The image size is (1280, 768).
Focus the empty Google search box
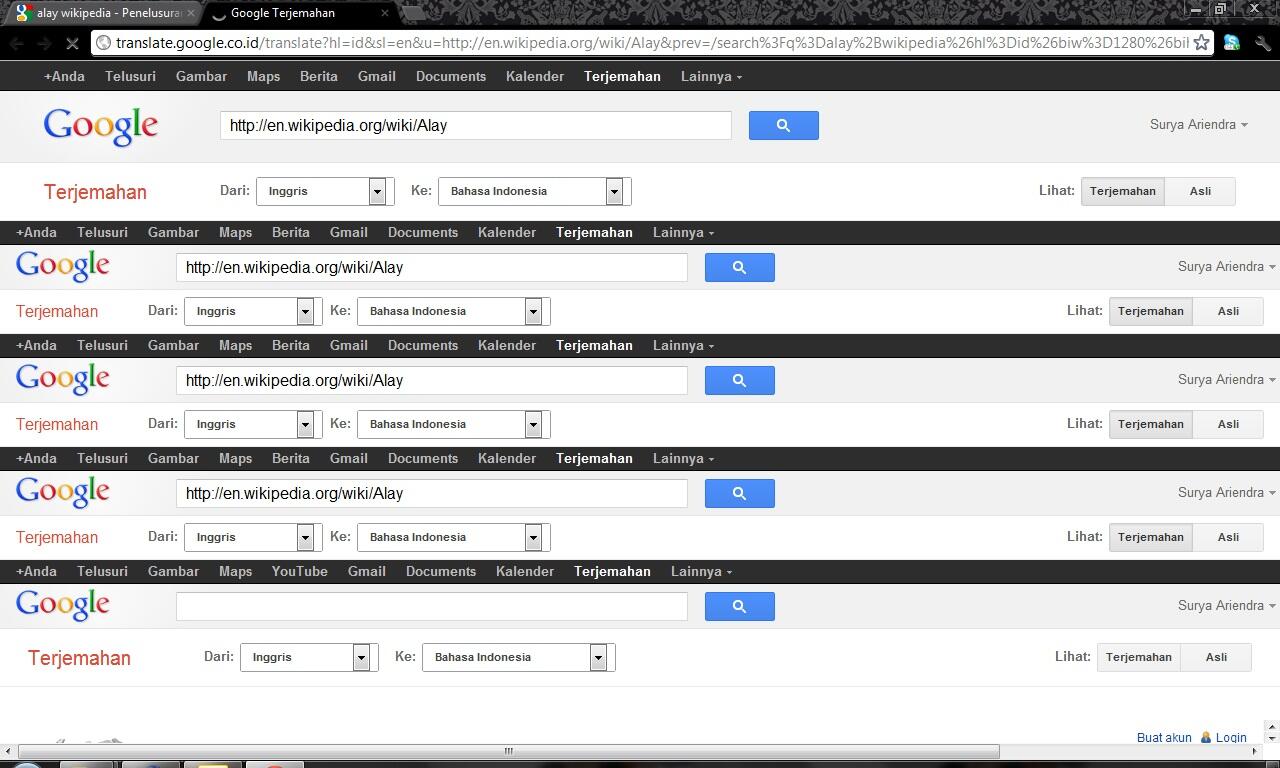click(432, 606)
